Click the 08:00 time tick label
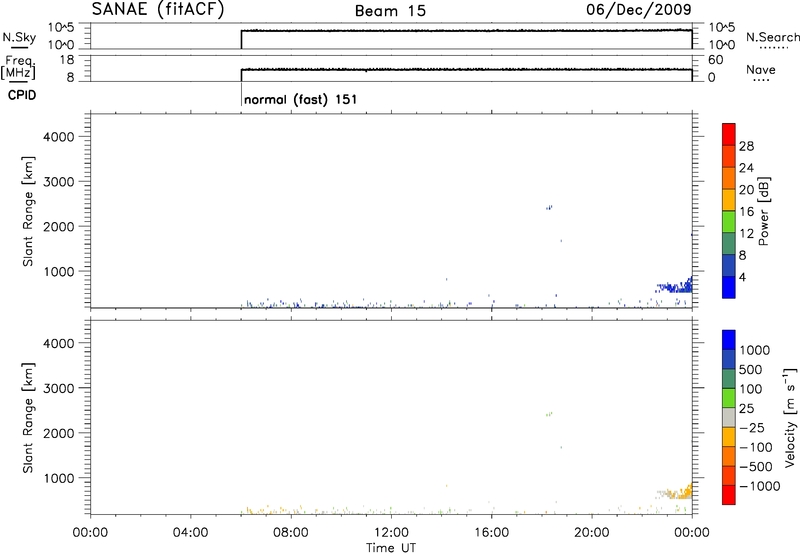800x554 pixels. pyautogui.click(x=290, y=533)
